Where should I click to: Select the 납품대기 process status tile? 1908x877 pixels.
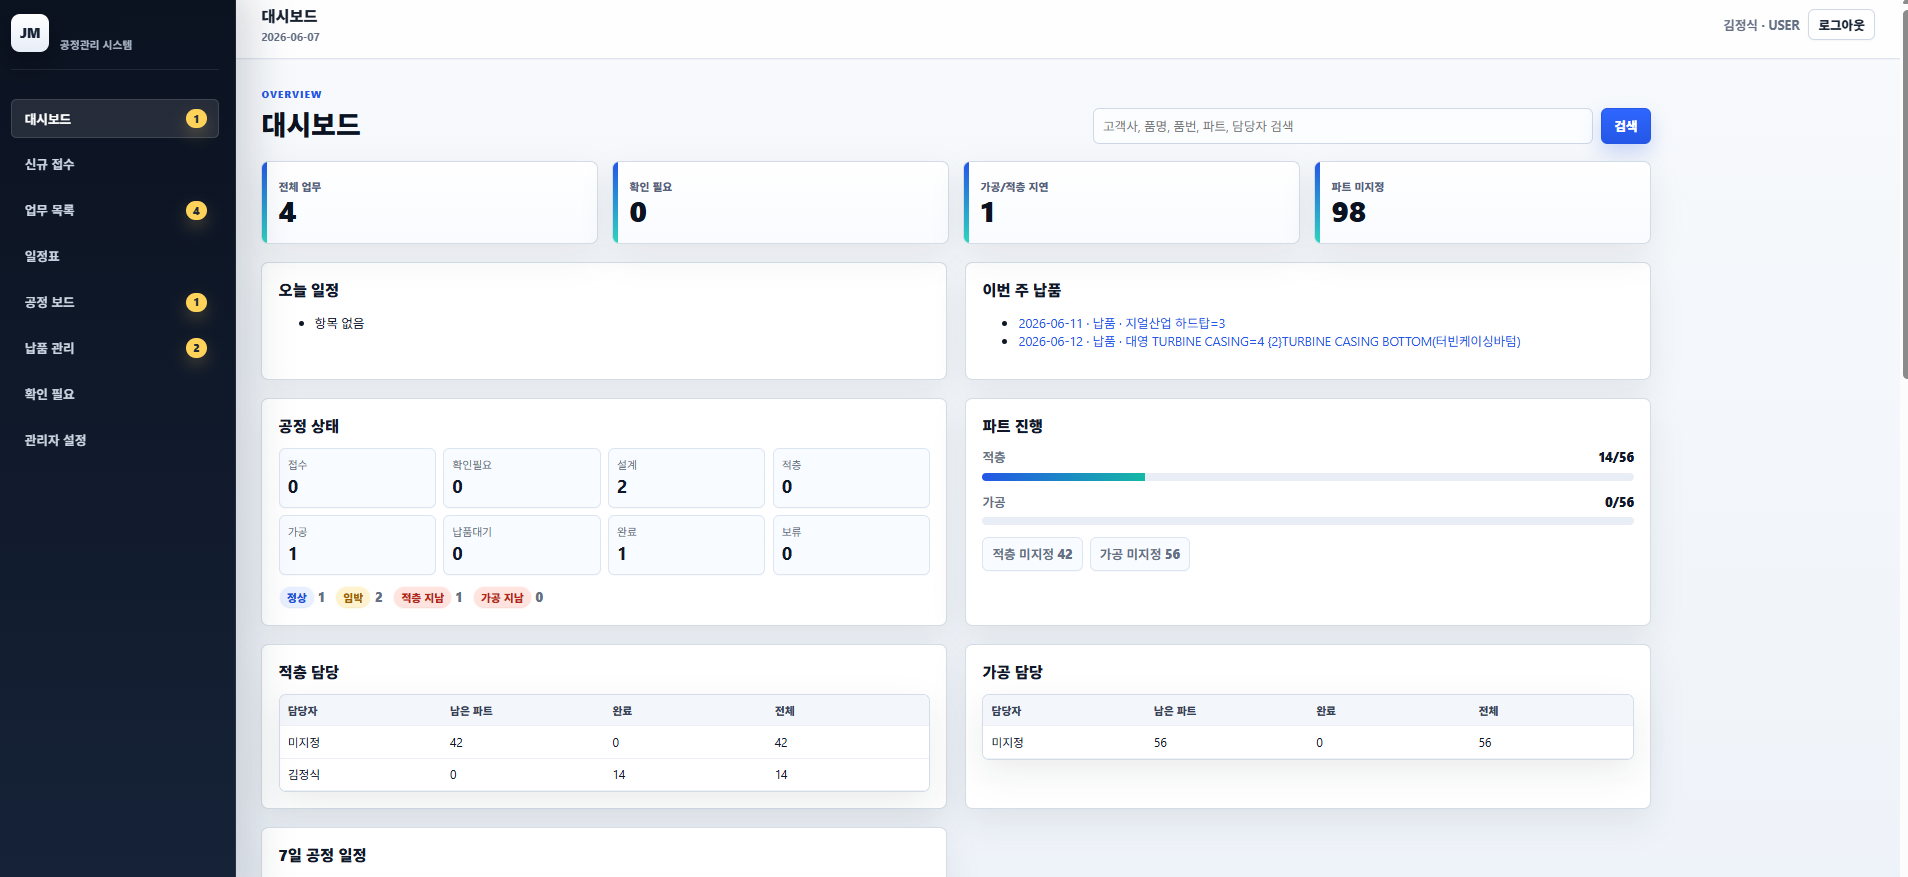pyautogui.click(x=522, y=545)
